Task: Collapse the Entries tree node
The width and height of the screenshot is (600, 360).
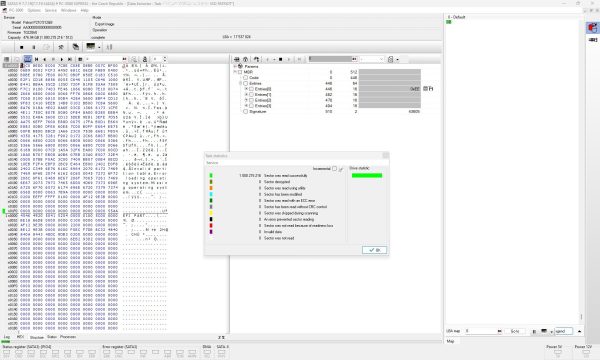Action: pyautogui.click(x=240, y=83)
